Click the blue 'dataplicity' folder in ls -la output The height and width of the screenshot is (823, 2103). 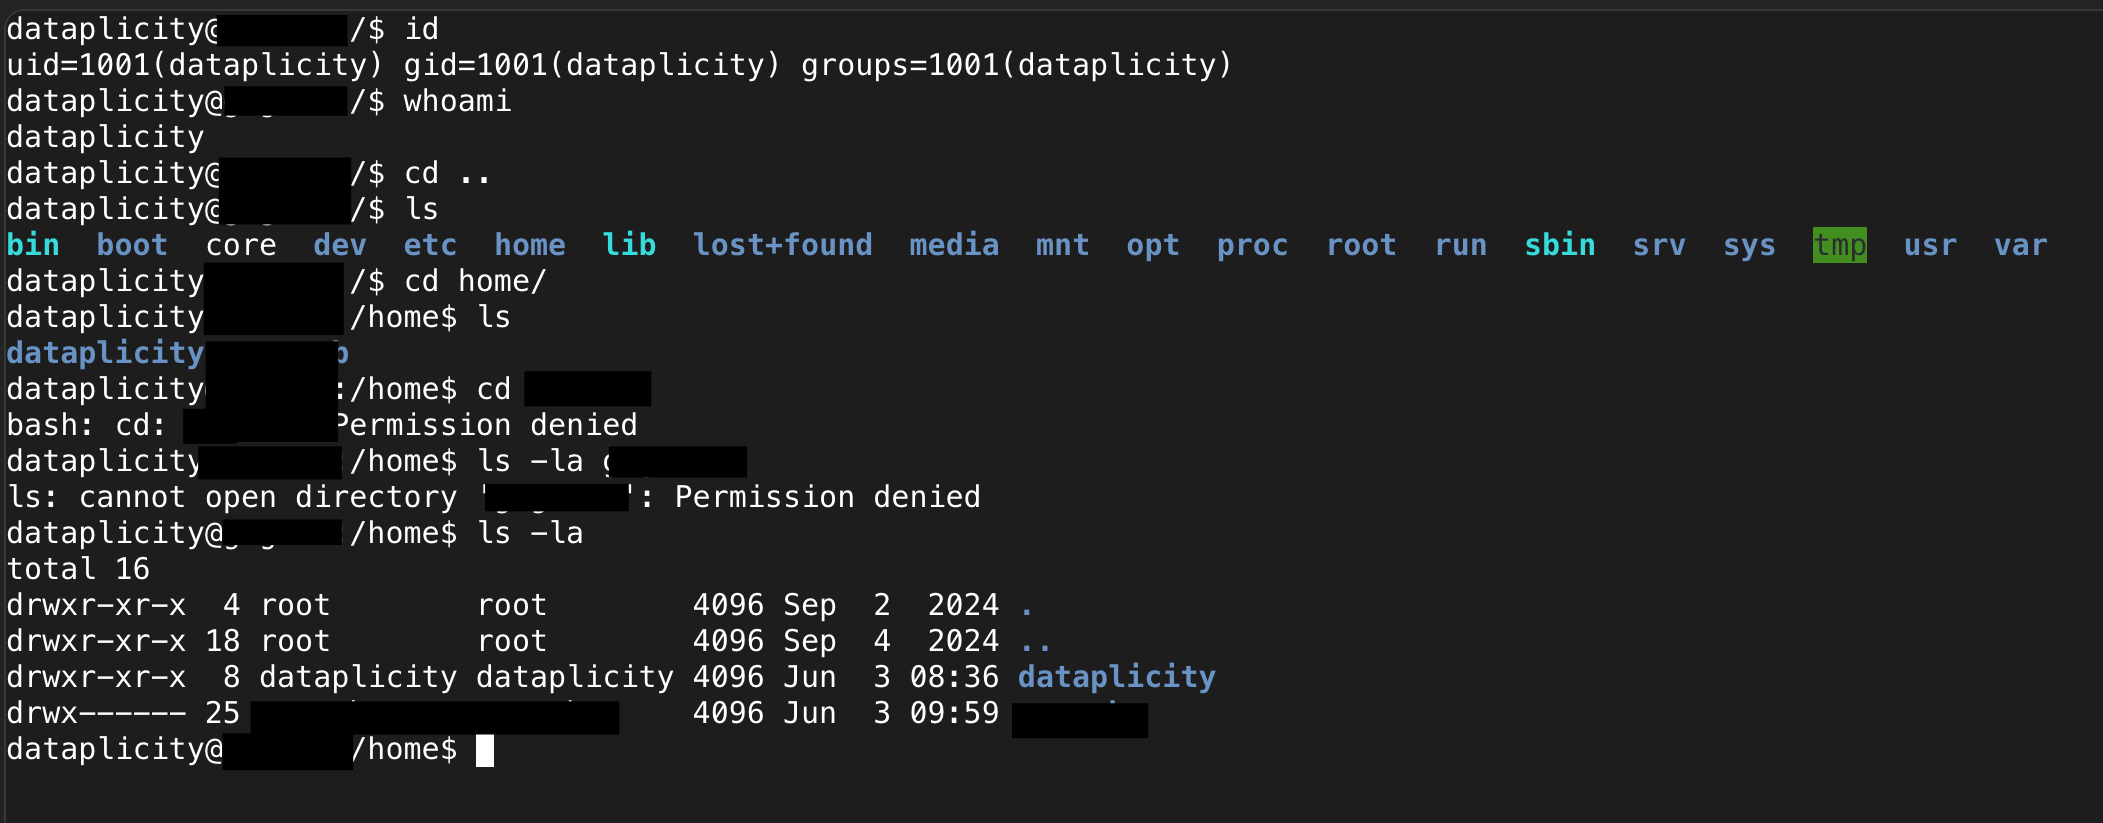(x=1117, y=677)
